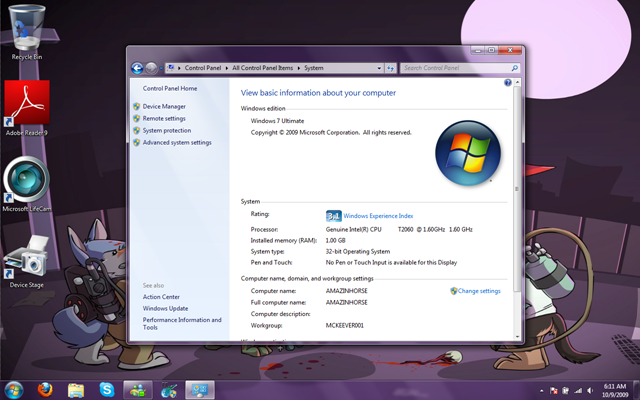
Task: Open Windows Update link
Action: click(165, 309)
